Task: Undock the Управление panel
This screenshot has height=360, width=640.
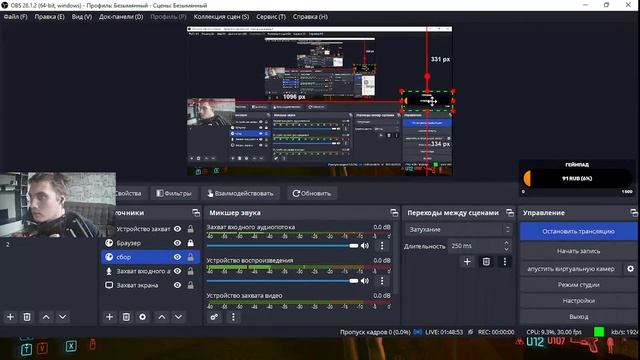Action: [634, 213]
